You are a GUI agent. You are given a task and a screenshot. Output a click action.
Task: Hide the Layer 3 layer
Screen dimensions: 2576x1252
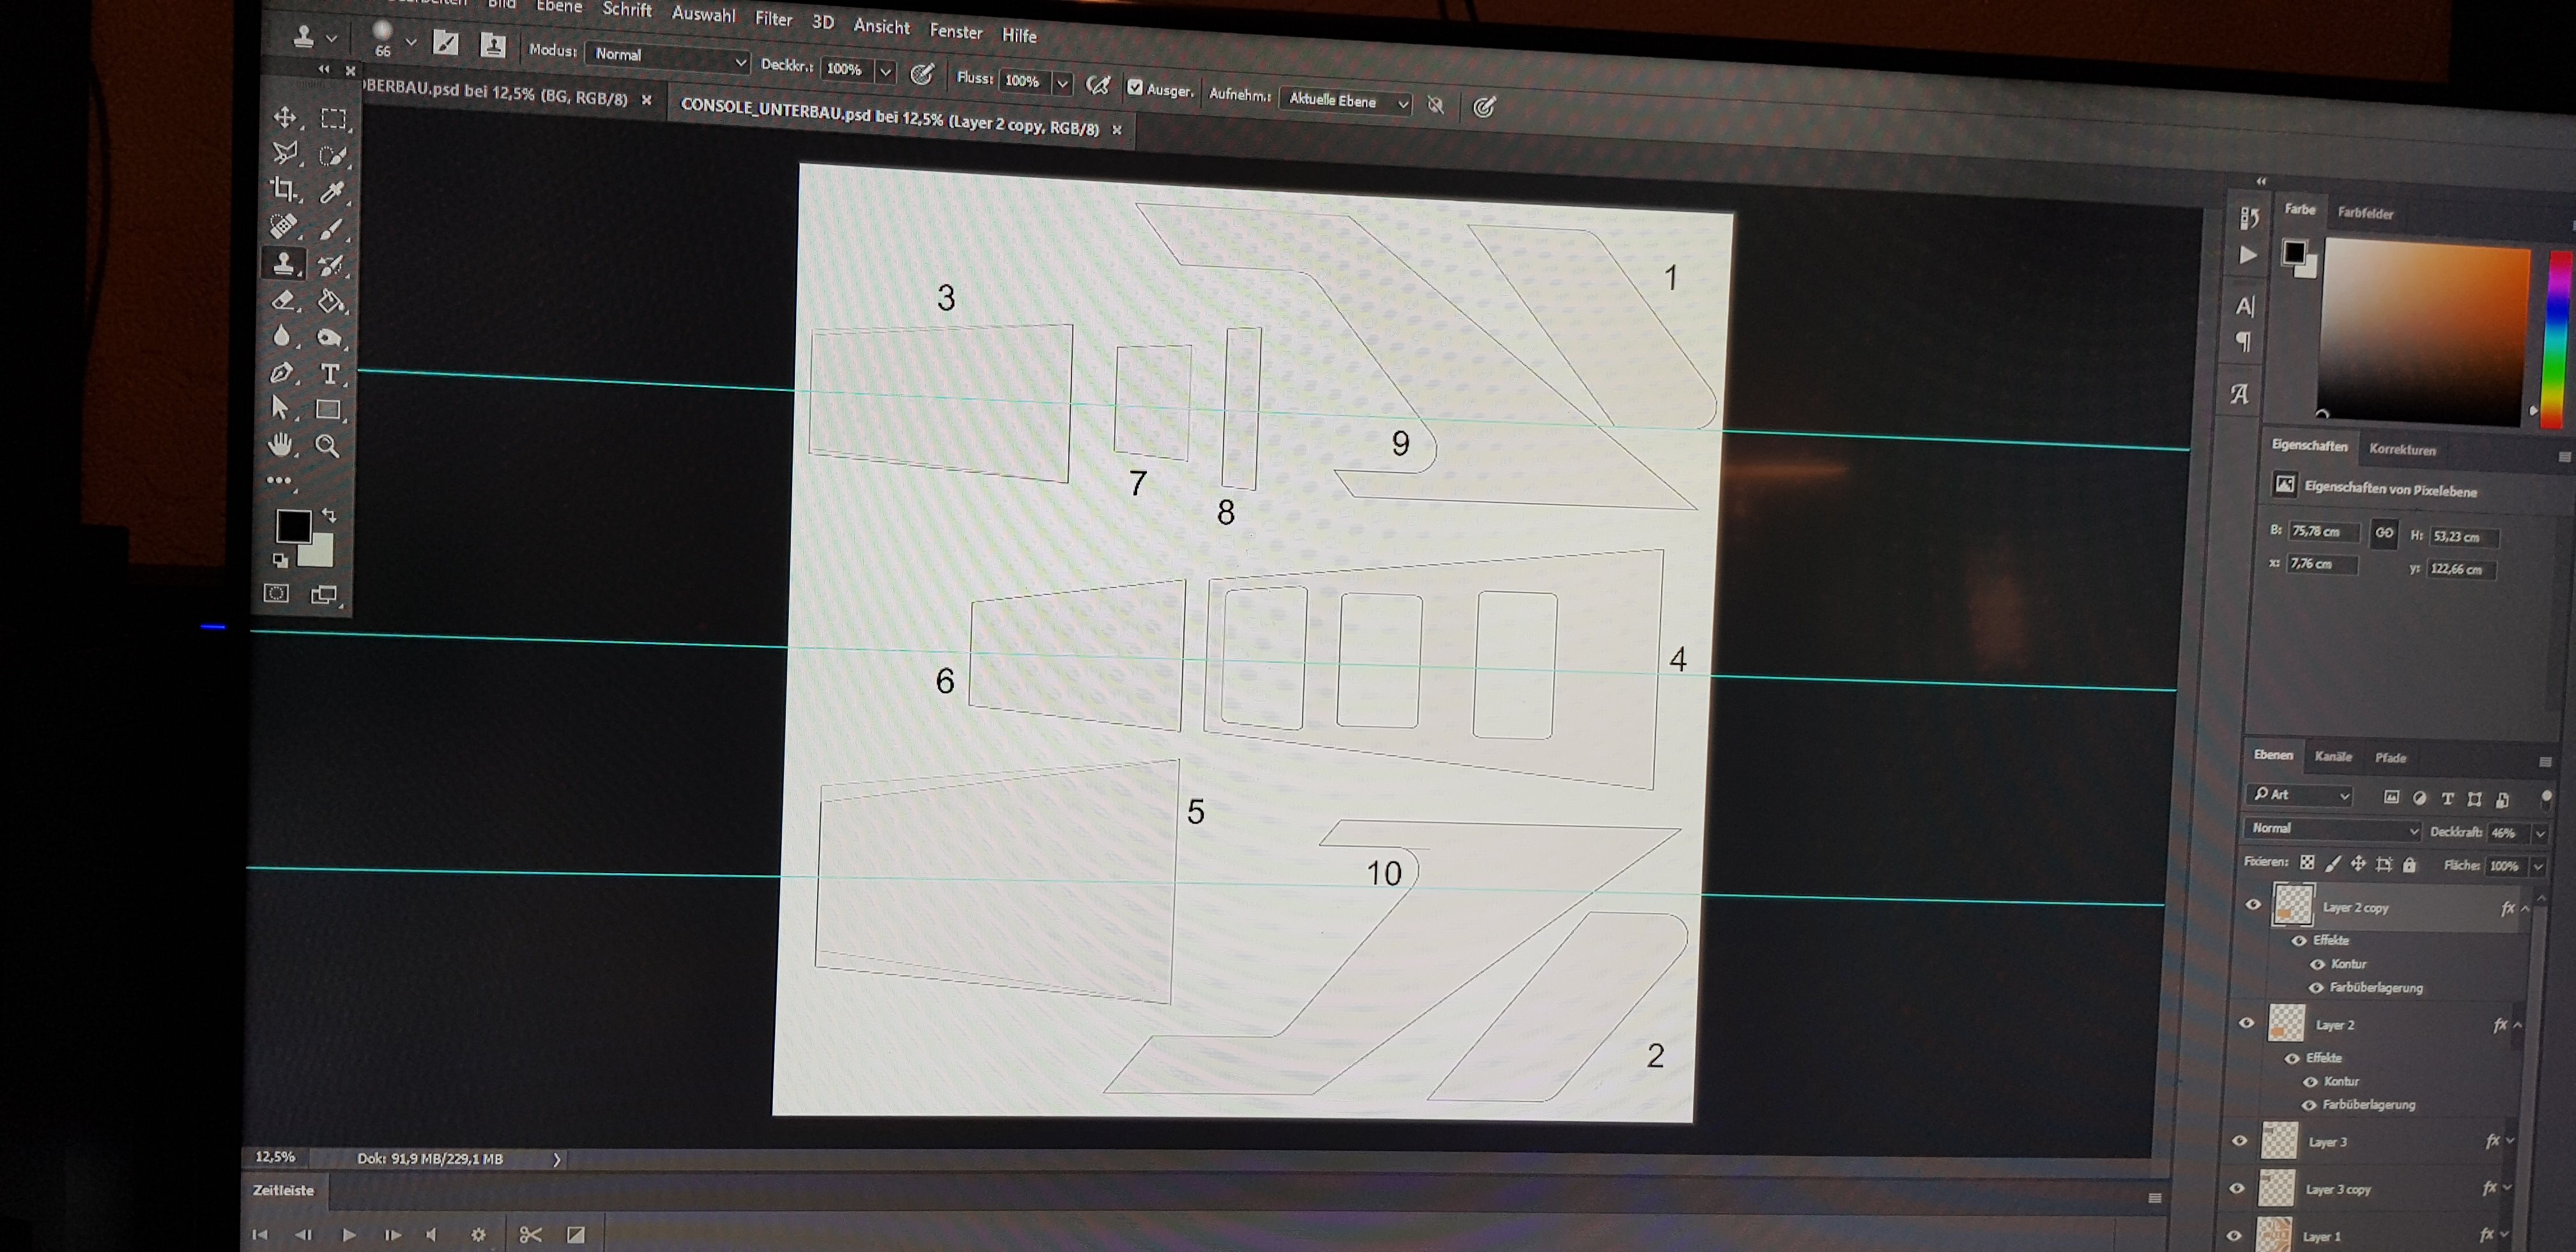click(2240, 1140)
